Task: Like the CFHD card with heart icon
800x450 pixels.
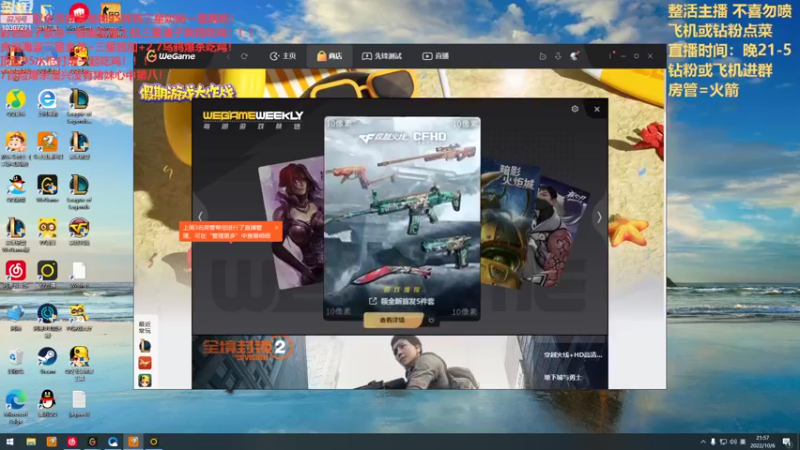Action: (432, 320)
